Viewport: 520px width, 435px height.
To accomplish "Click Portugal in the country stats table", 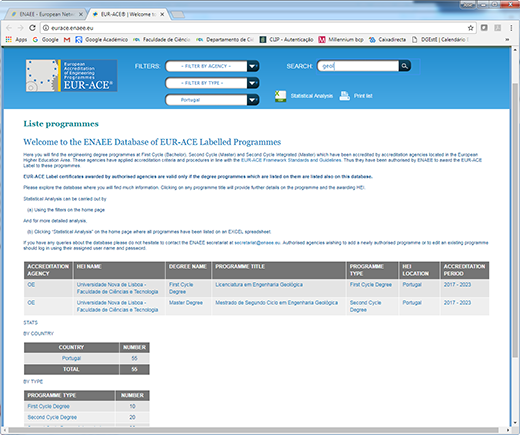I will click(x=71, y=358).
